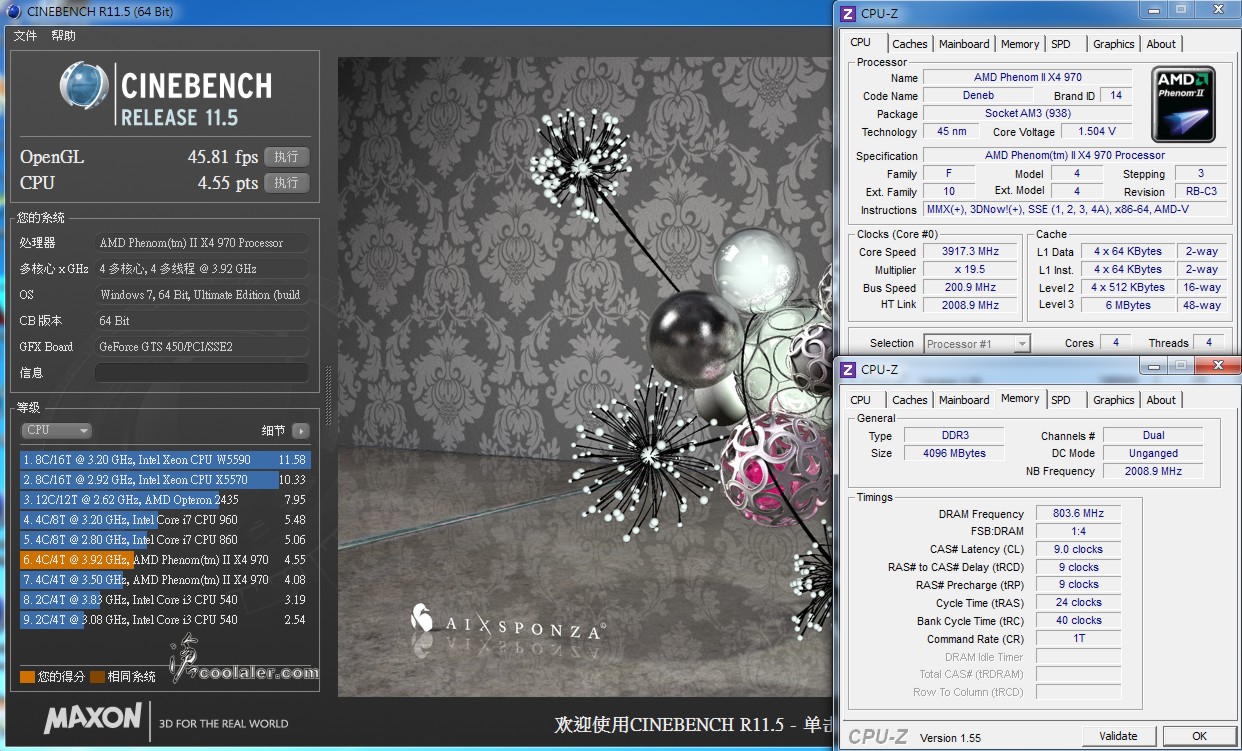Open the 文件 menu in CINEBENCH
This screenshot has height=751, width=1242.
pyautogui.click(x=25, y=35)
